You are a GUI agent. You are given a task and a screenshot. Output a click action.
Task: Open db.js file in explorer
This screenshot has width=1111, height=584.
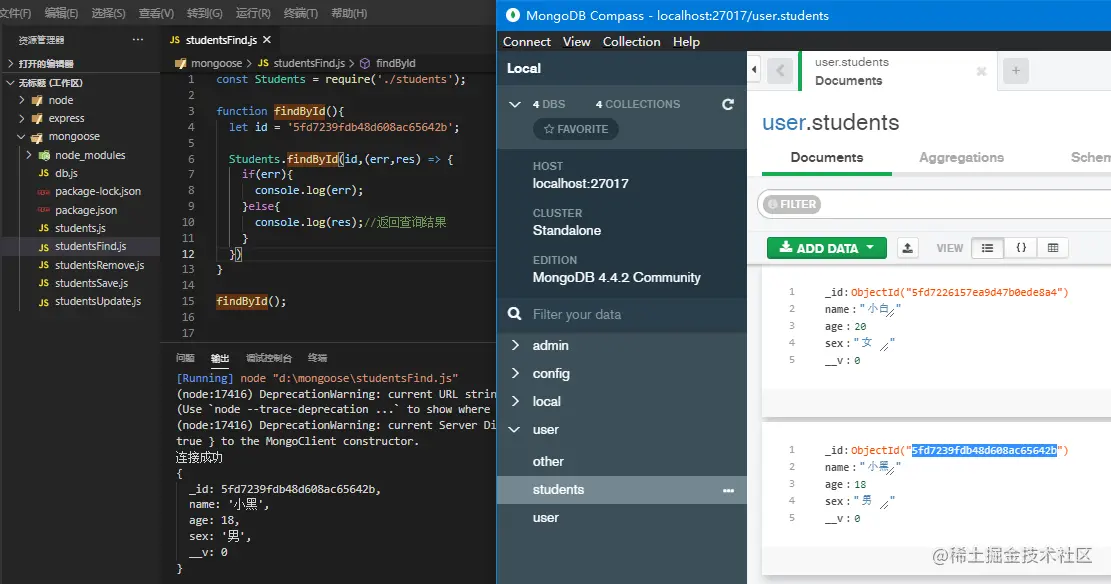66,173
